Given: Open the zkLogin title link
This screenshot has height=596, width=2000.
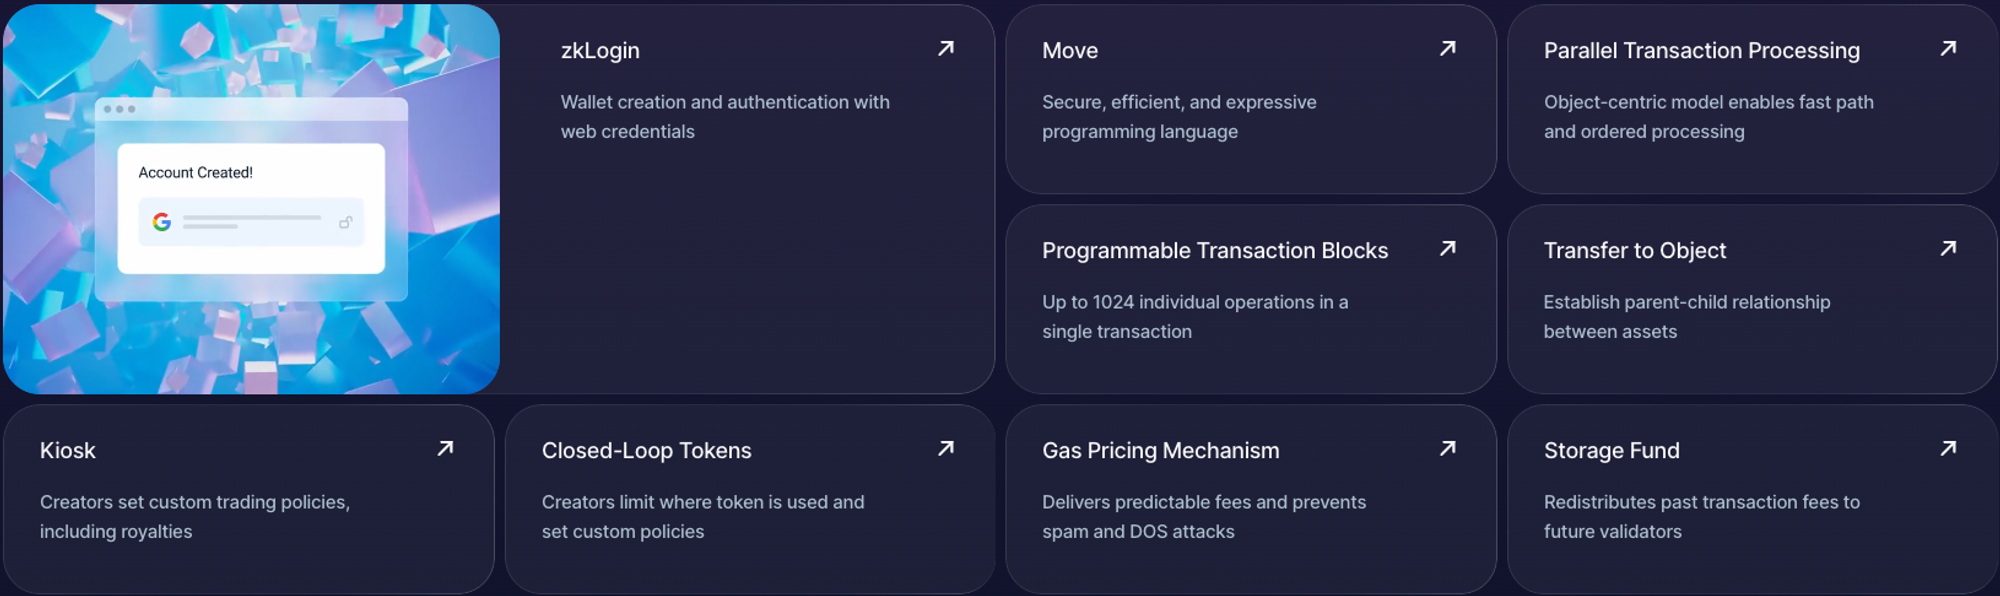Looking at the screenshot, I should [x=600, y=51].
